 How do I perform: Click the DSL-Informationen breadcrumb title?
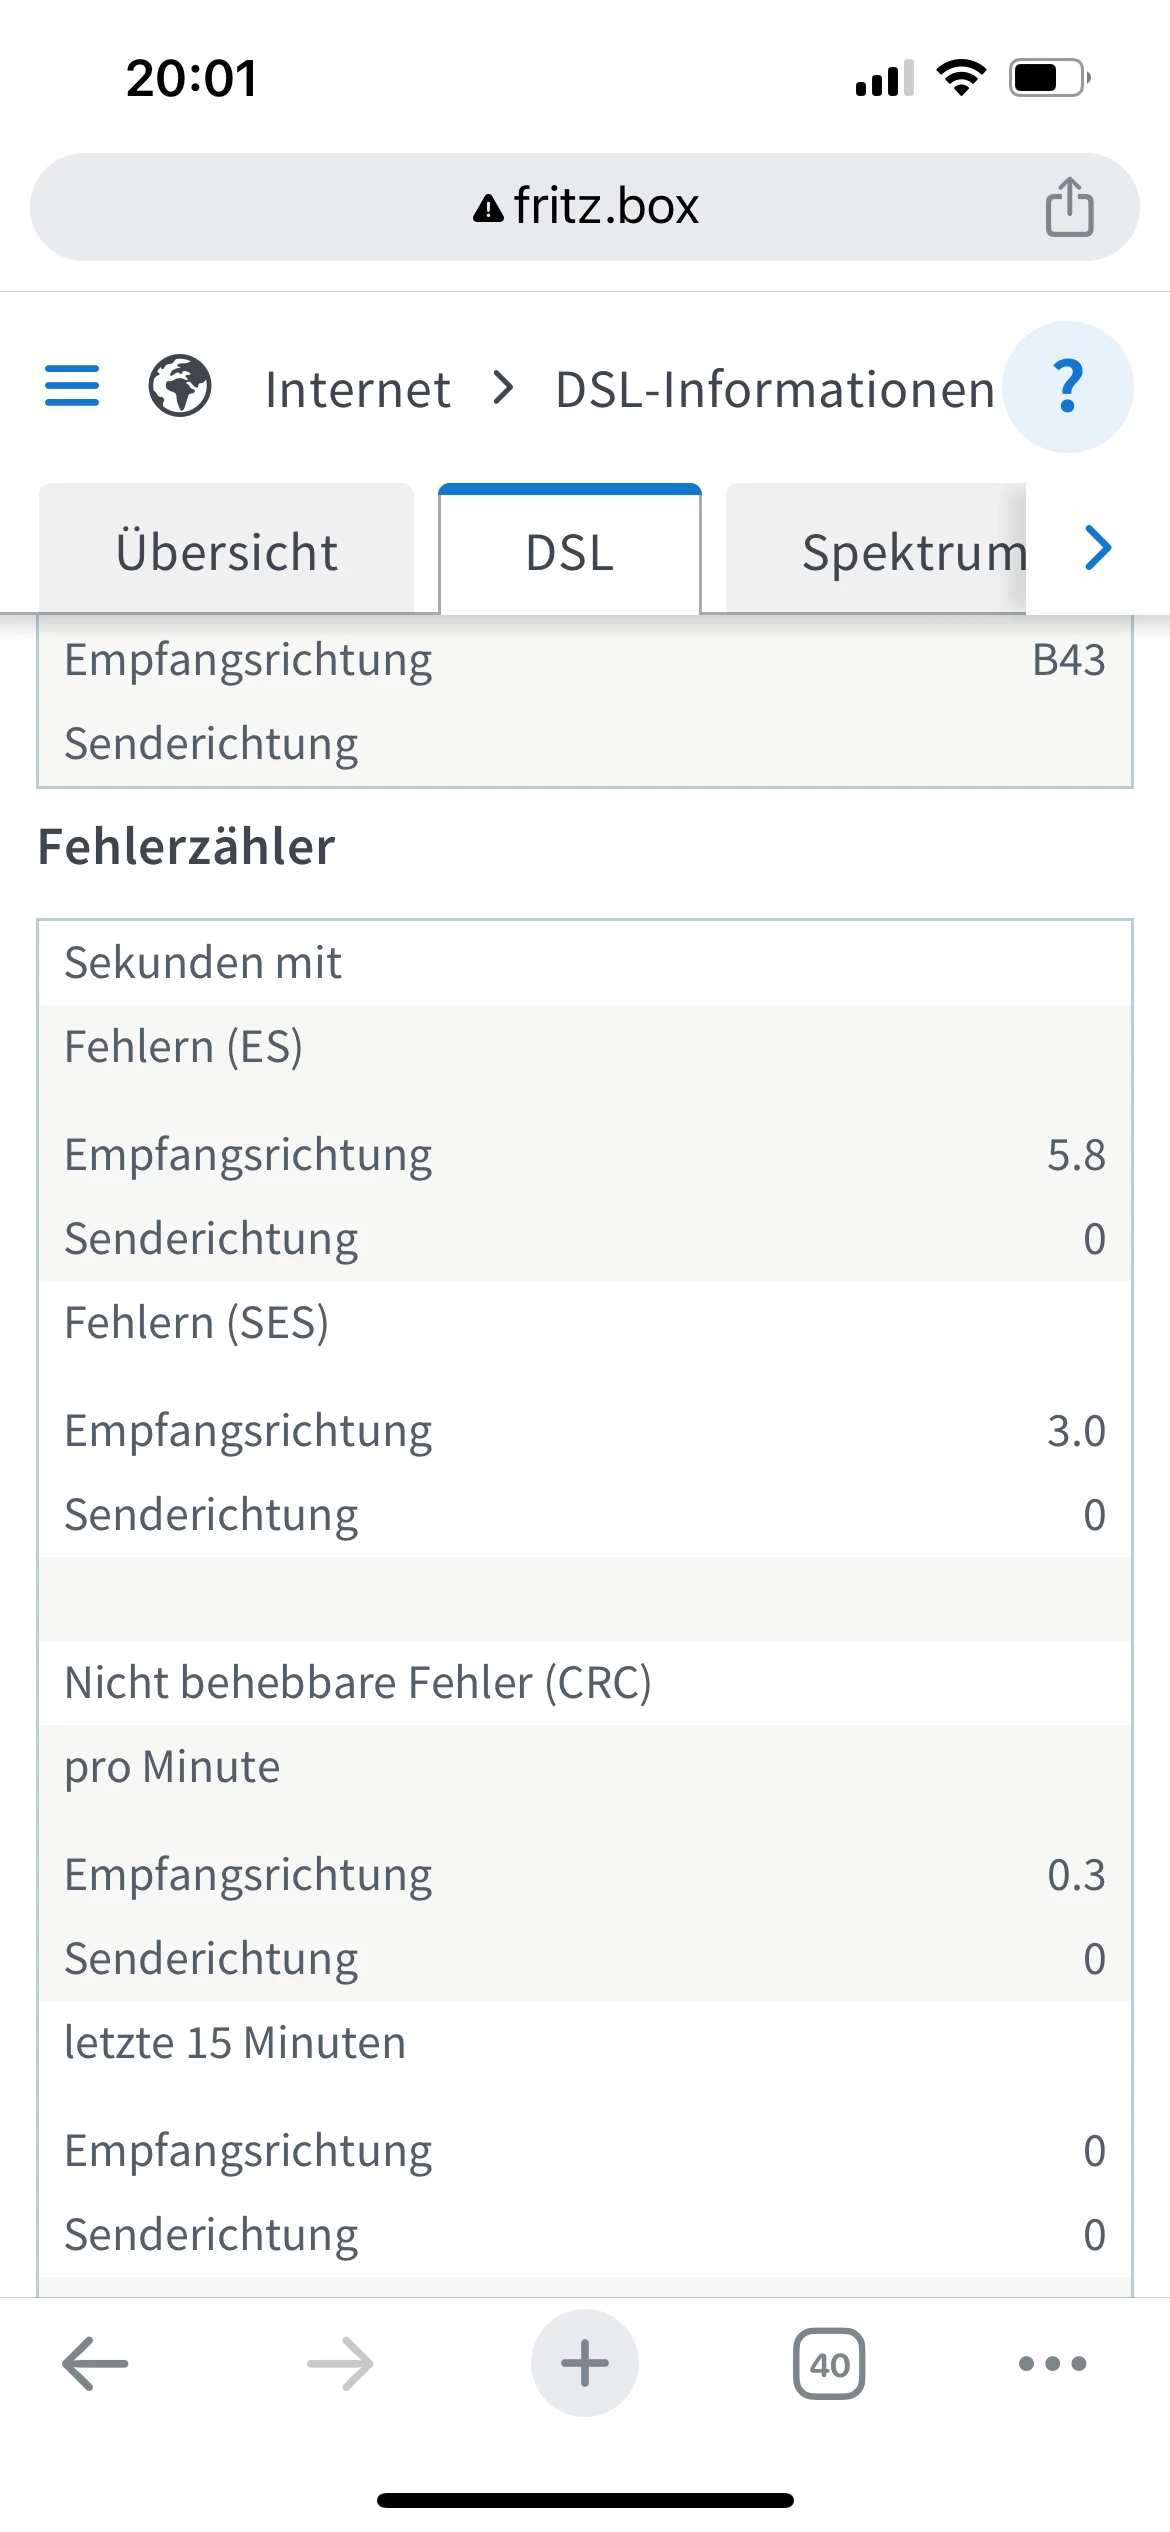[x=775, y=389]
